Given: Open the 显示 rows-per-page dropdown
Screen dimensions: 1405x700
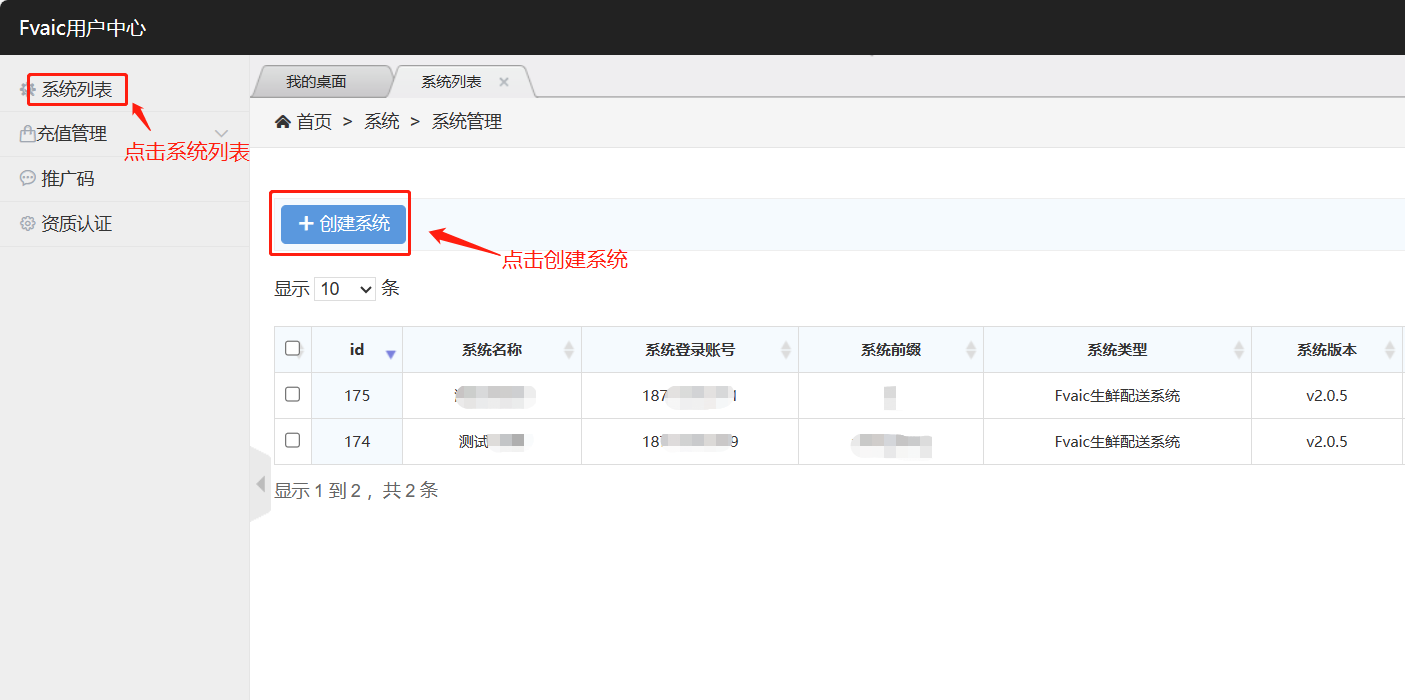Looking at the screenshot, I should pyautogui.click(x=345, y=289).
